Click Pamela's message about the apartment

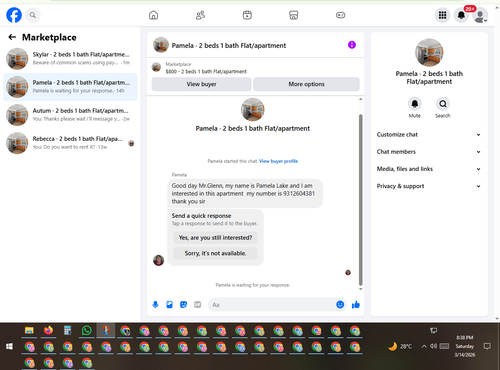click(245, 193)
